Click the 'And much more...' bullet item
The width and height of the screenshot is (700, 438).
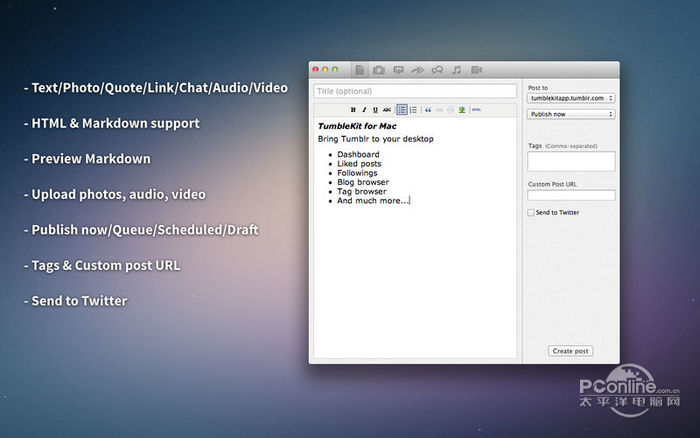tap(373, 201)
